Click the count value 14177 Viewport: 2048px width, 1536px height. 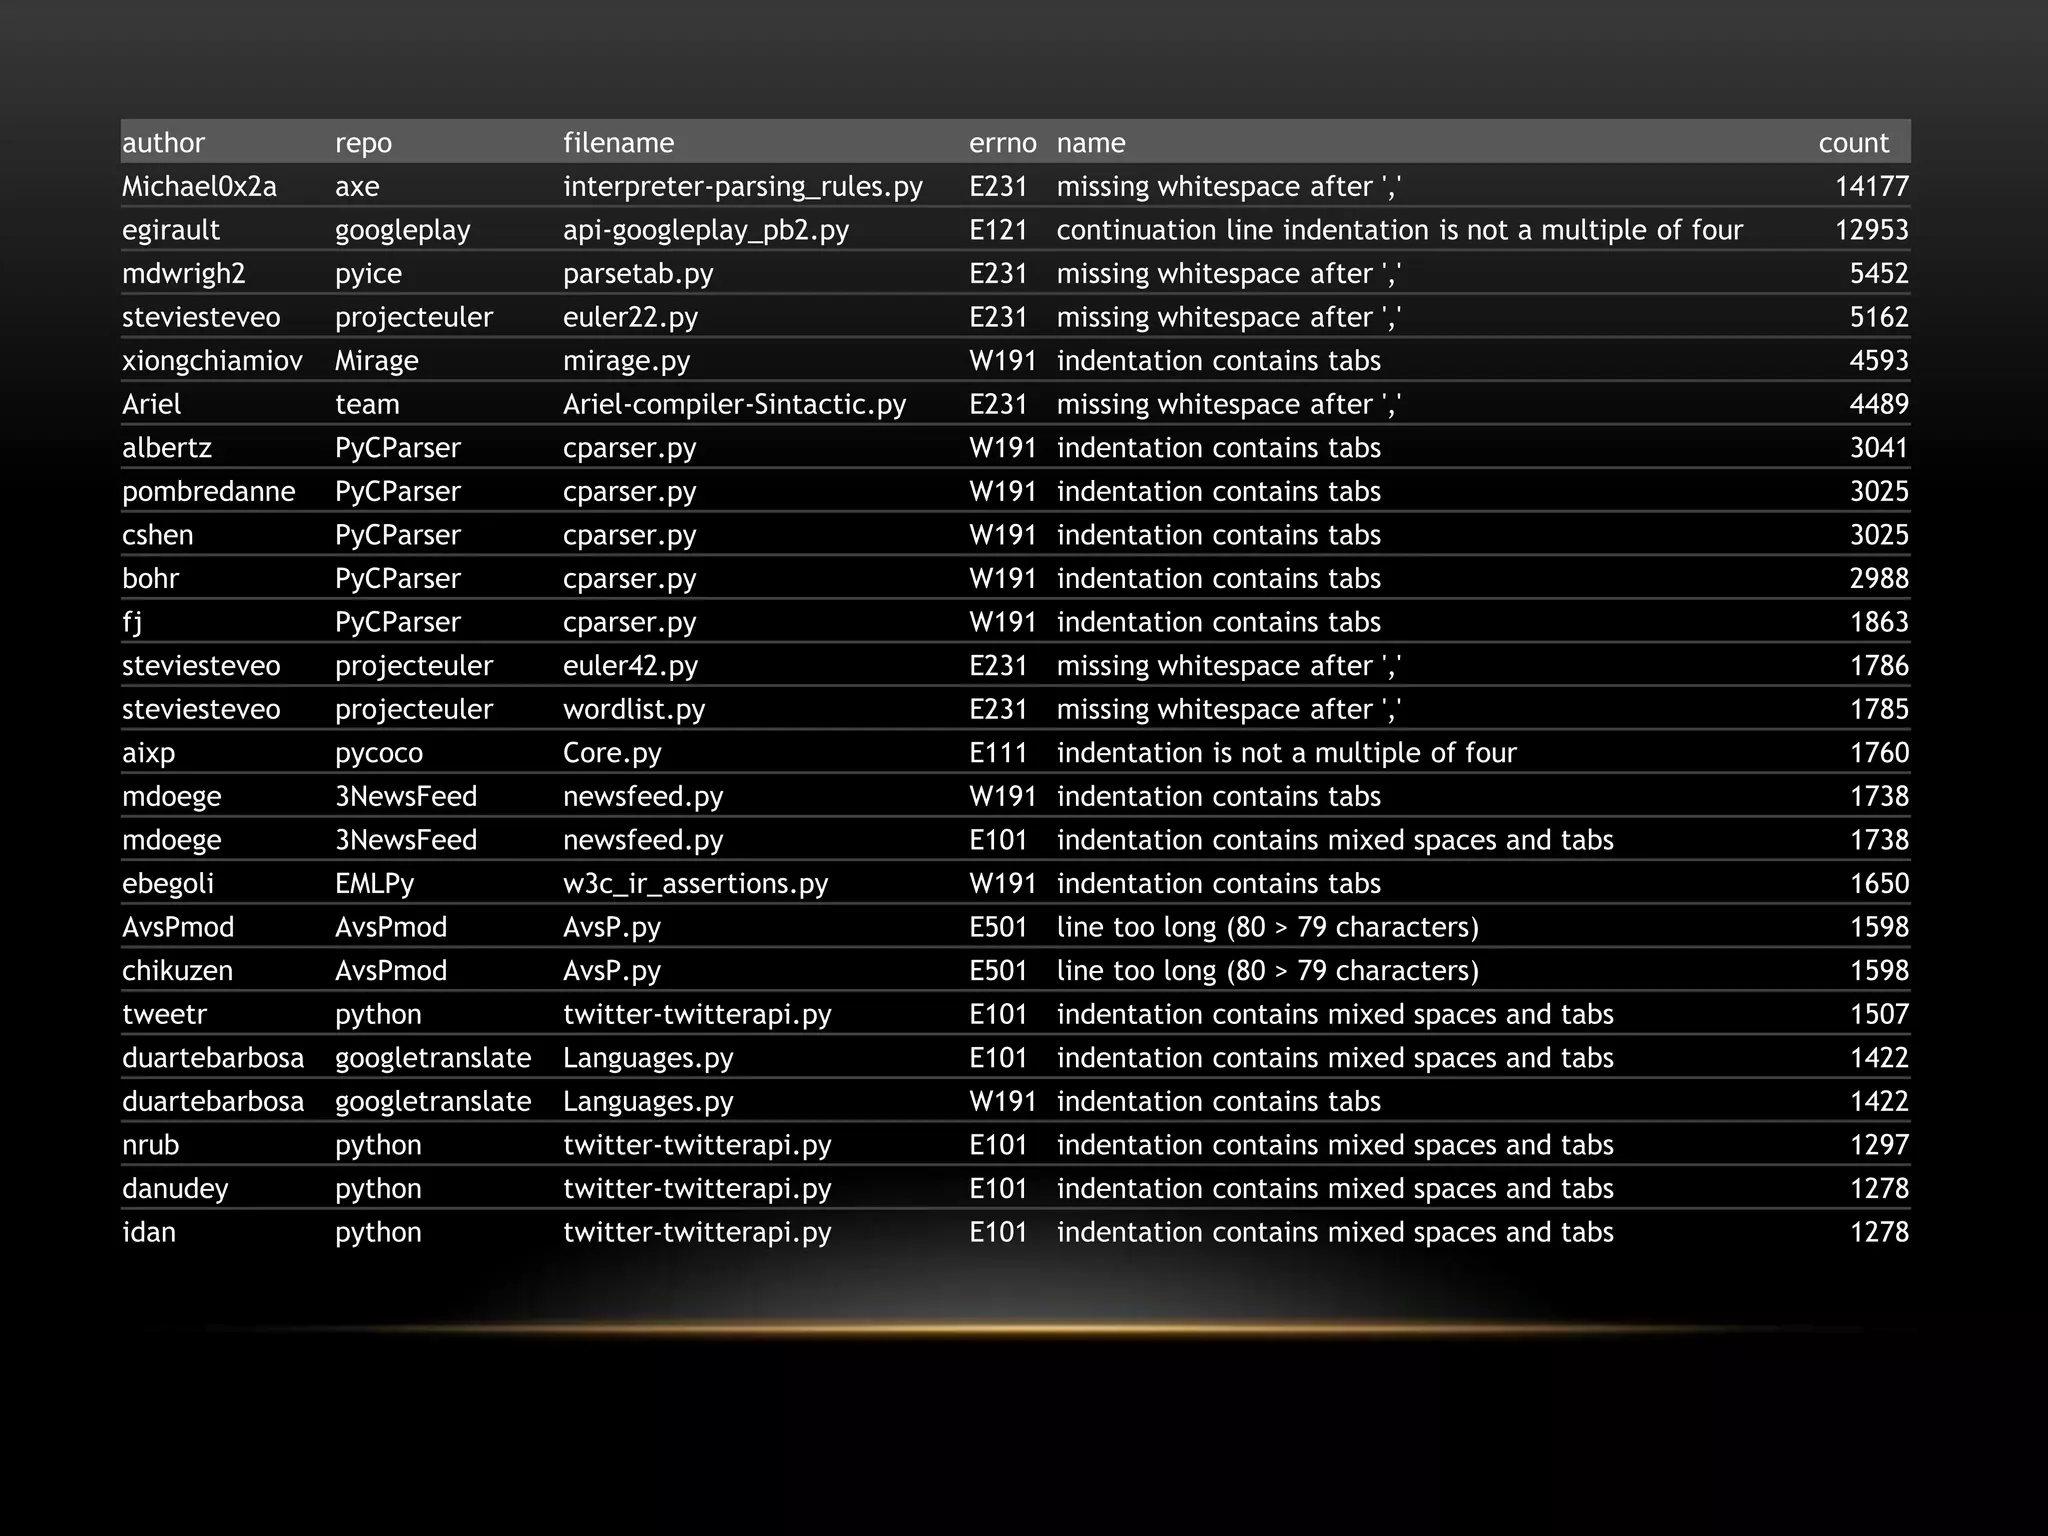pyautogui.click(x=1871, y=186)
